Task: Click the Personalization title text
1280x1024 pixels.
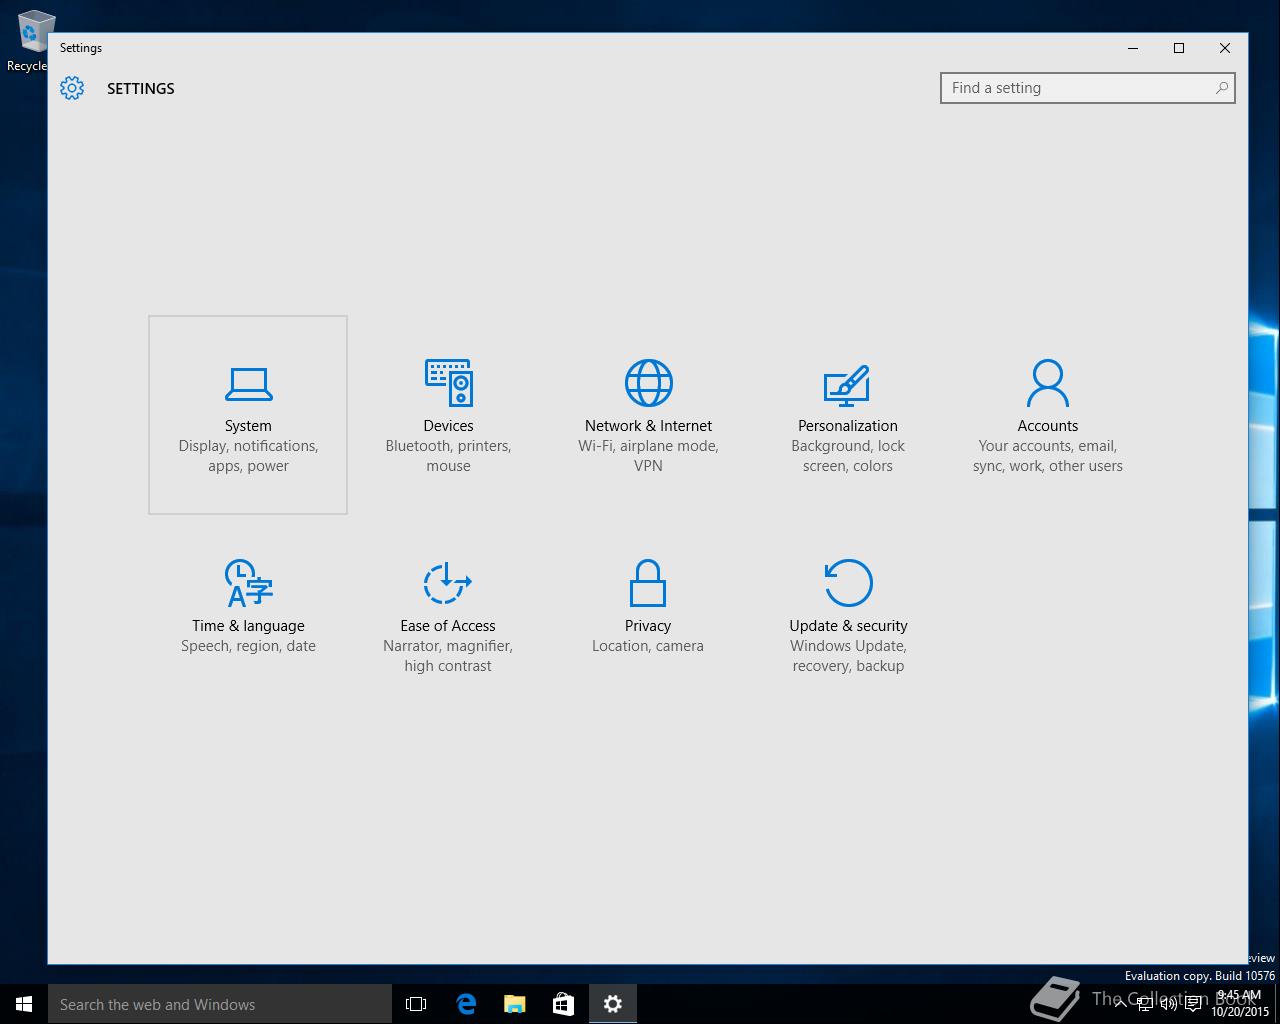Action: click(x=848, y=426)
